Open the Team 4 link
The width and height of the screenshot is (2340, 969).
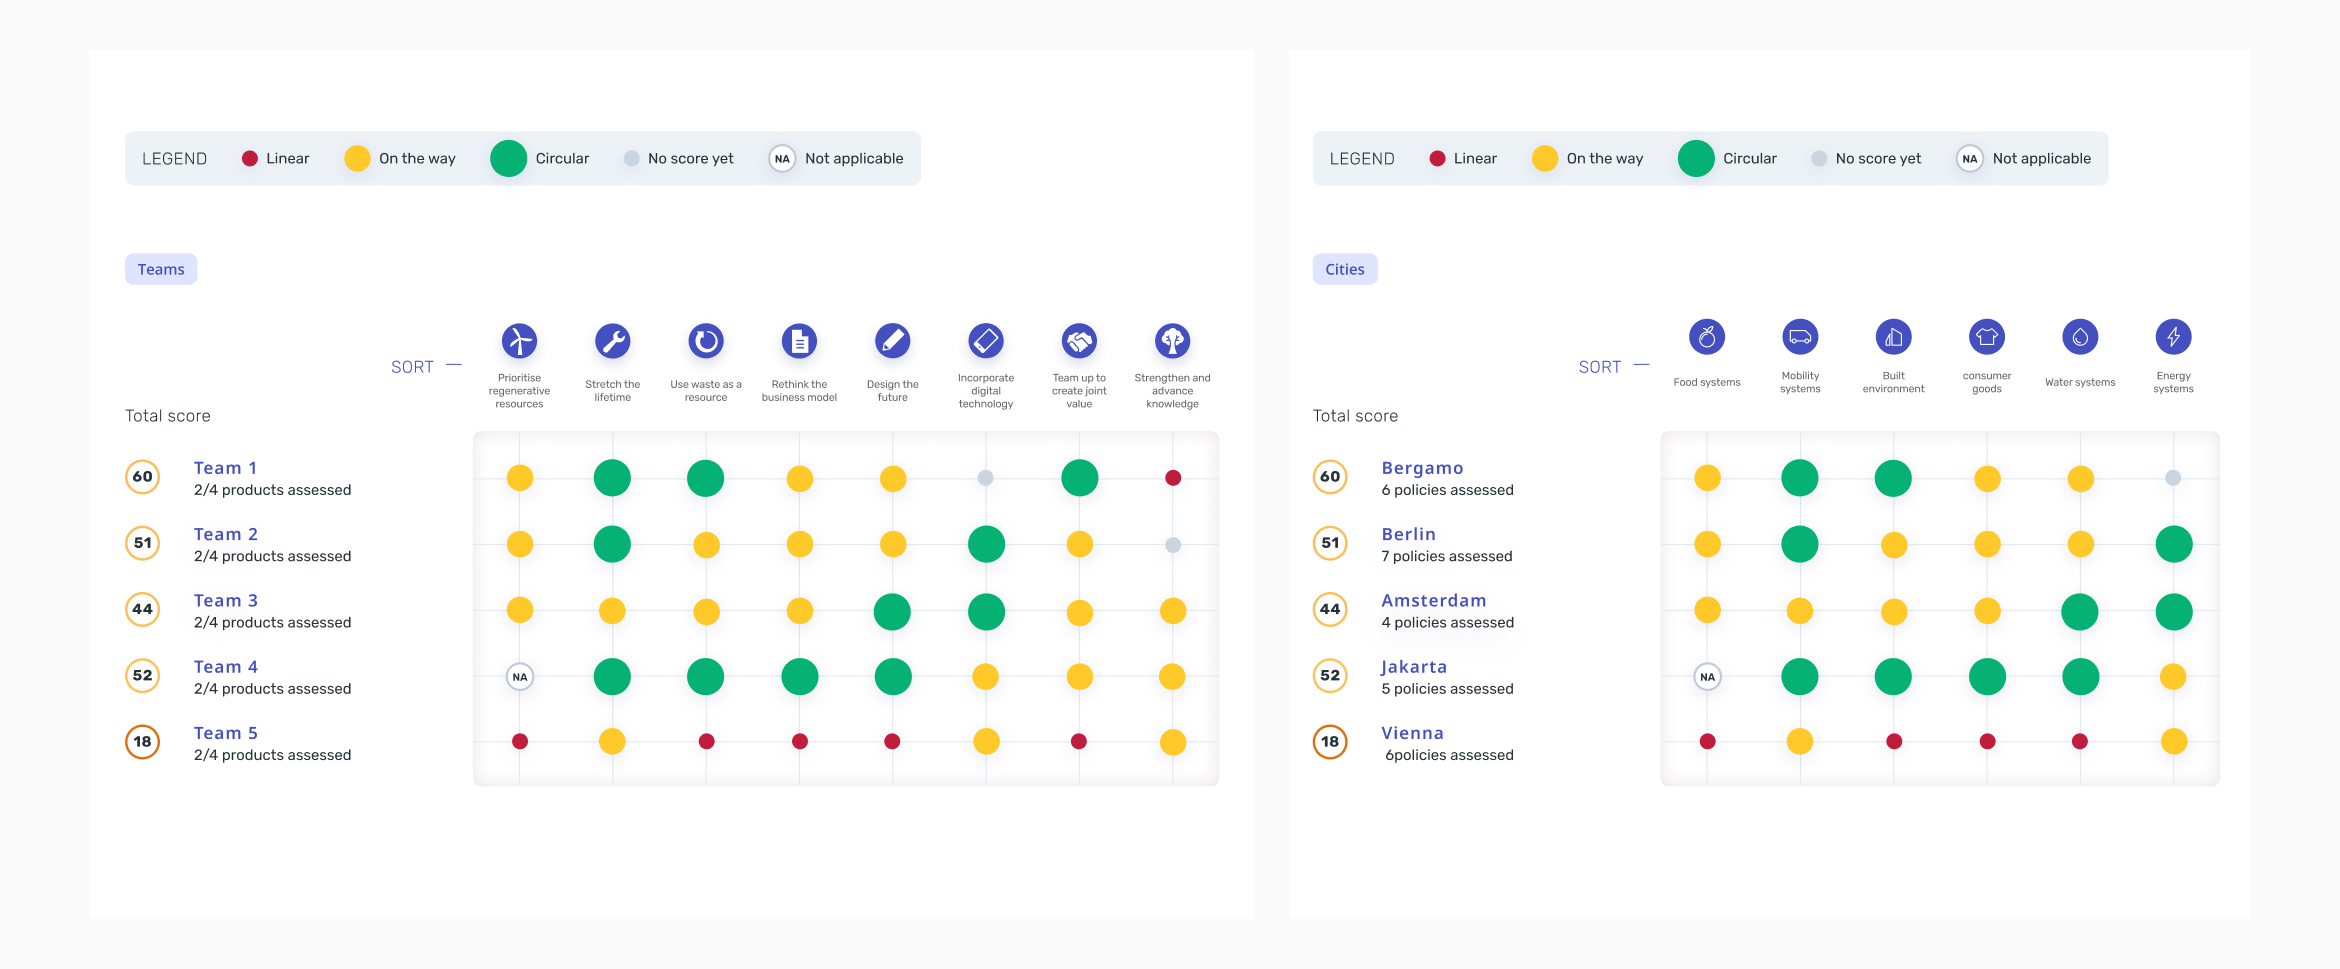(226, 666)
